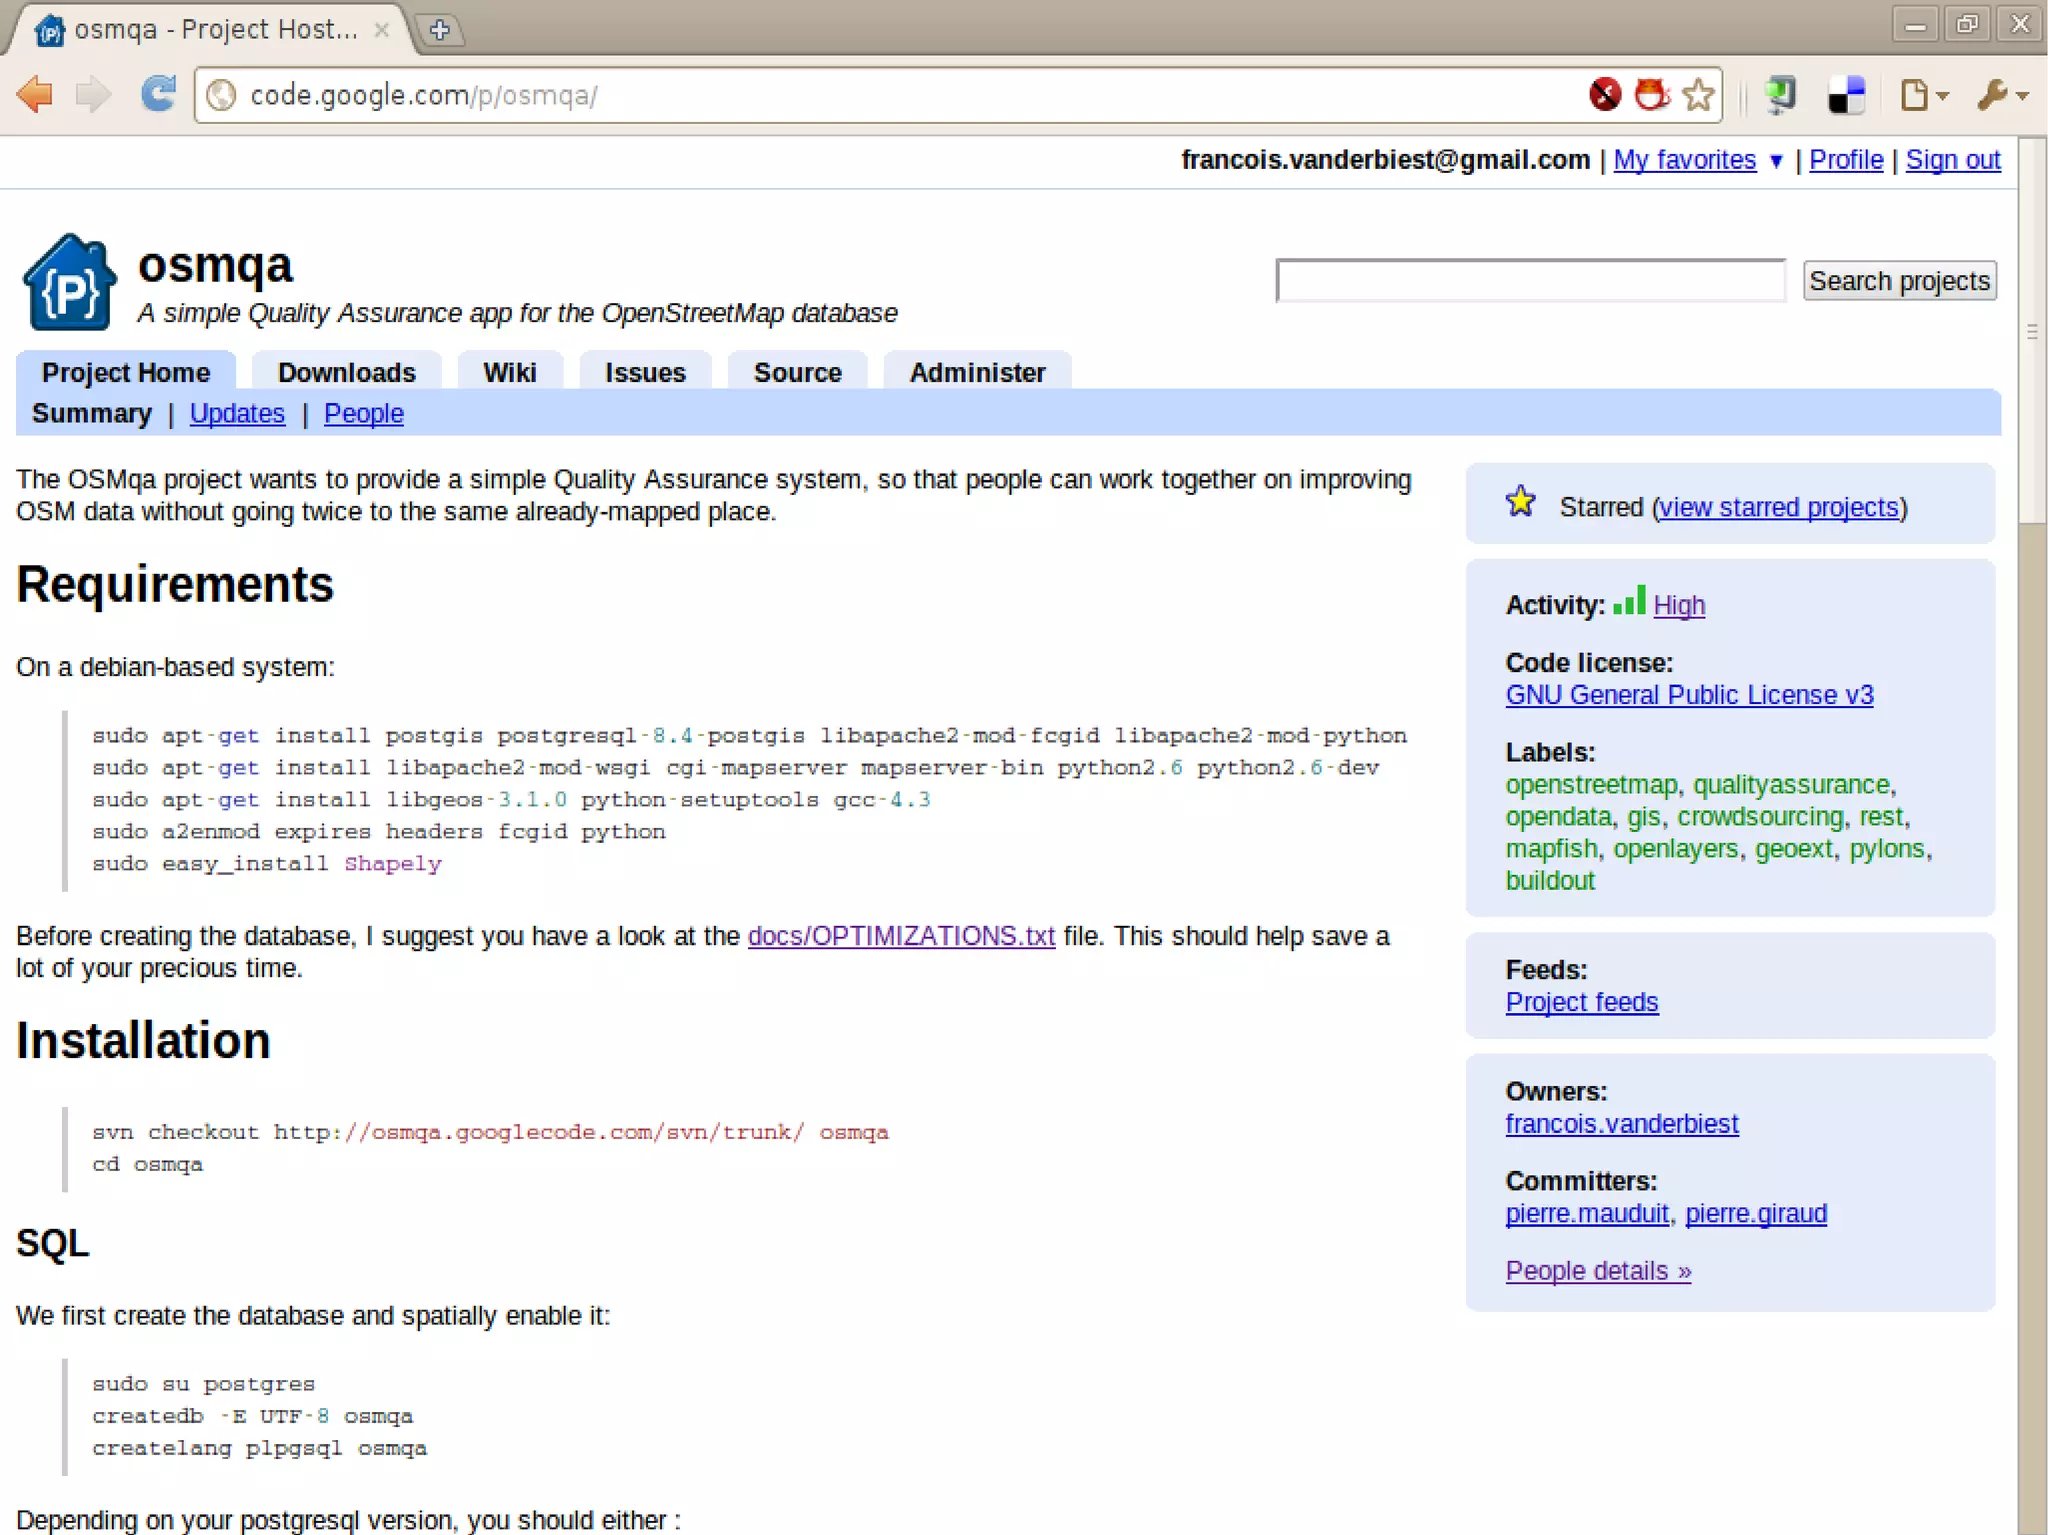Viewport: 2048px width, 1535px height.
Task: Click the globe site-info icon in address bar
Action: [221, 95]
